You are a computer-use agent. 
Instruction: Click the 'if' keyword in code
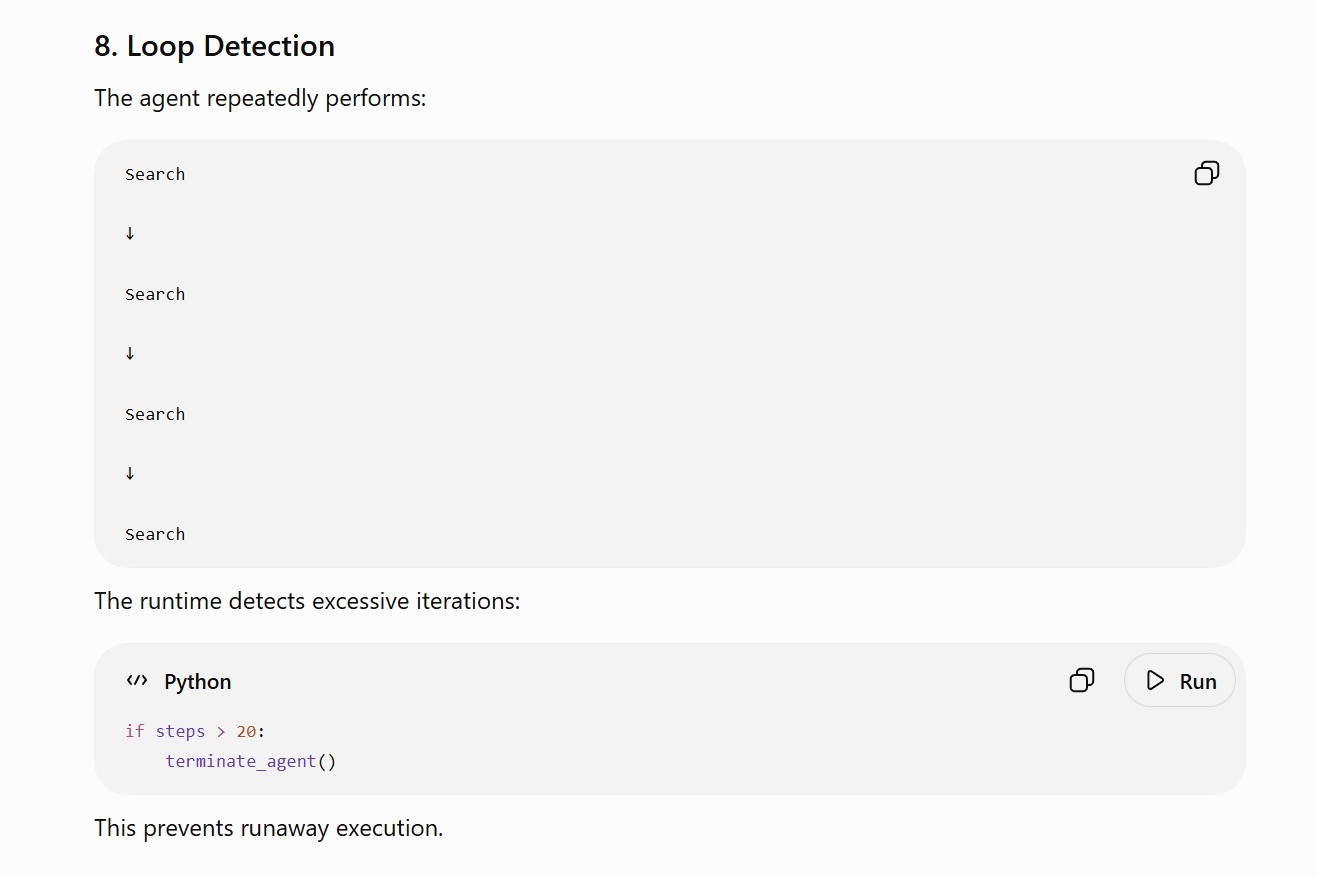[x=135, y=731]
